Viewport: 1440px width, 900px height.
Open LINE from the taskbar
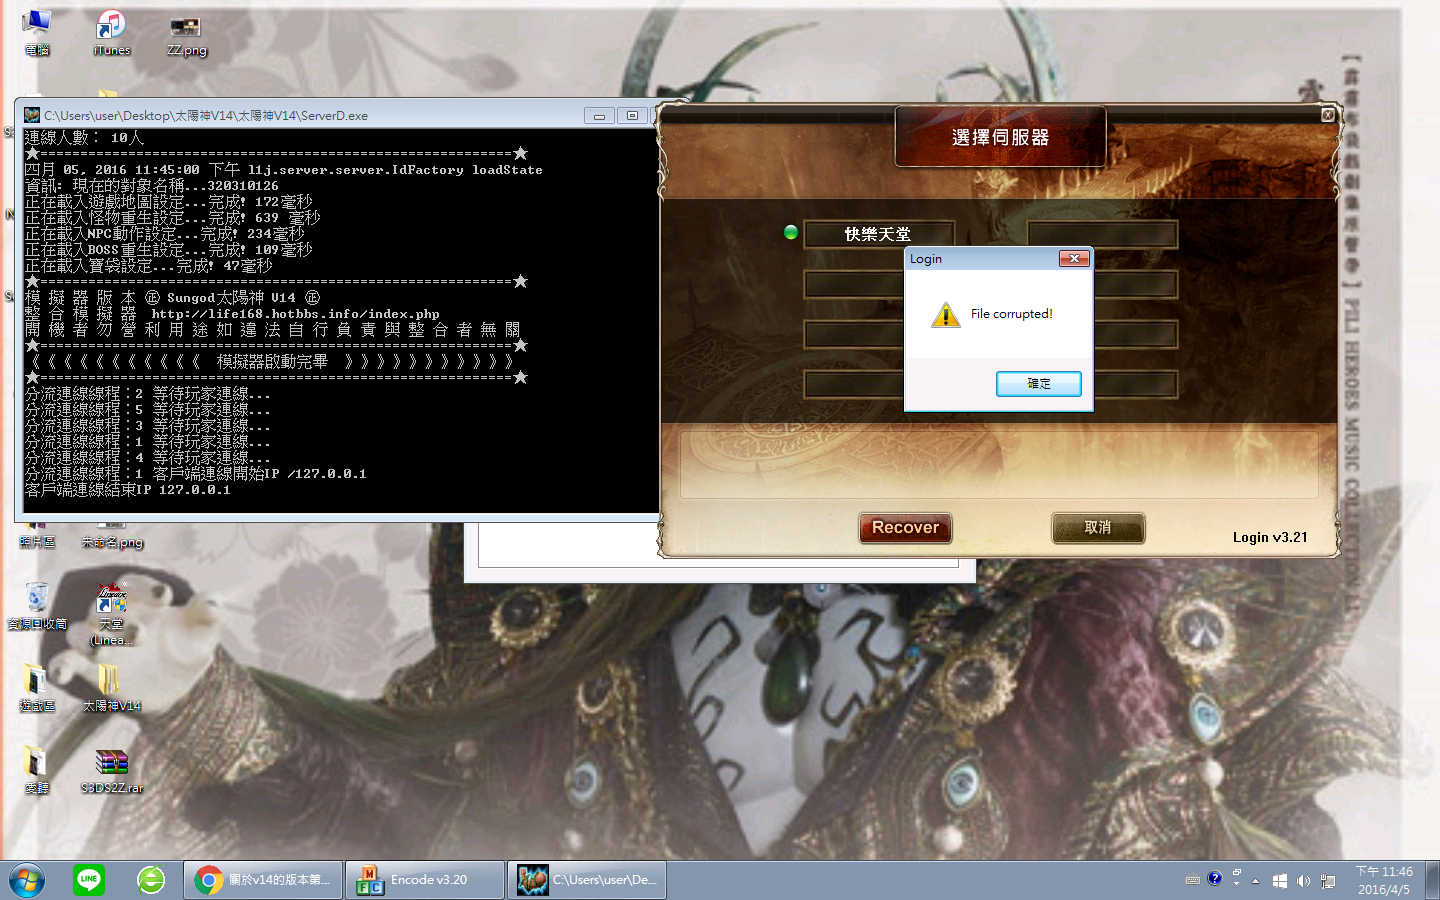click(x=89, y=880)
